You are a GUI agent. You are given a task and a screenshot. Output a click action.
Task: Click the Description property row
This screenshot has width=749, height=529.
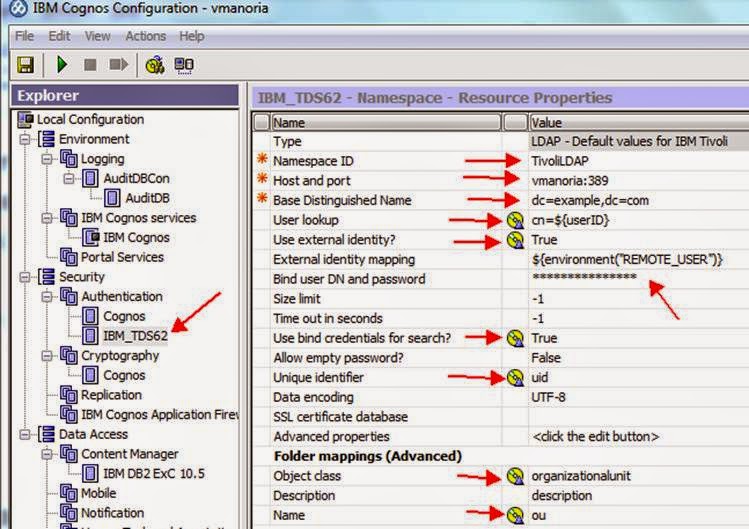tap(501, 496)
